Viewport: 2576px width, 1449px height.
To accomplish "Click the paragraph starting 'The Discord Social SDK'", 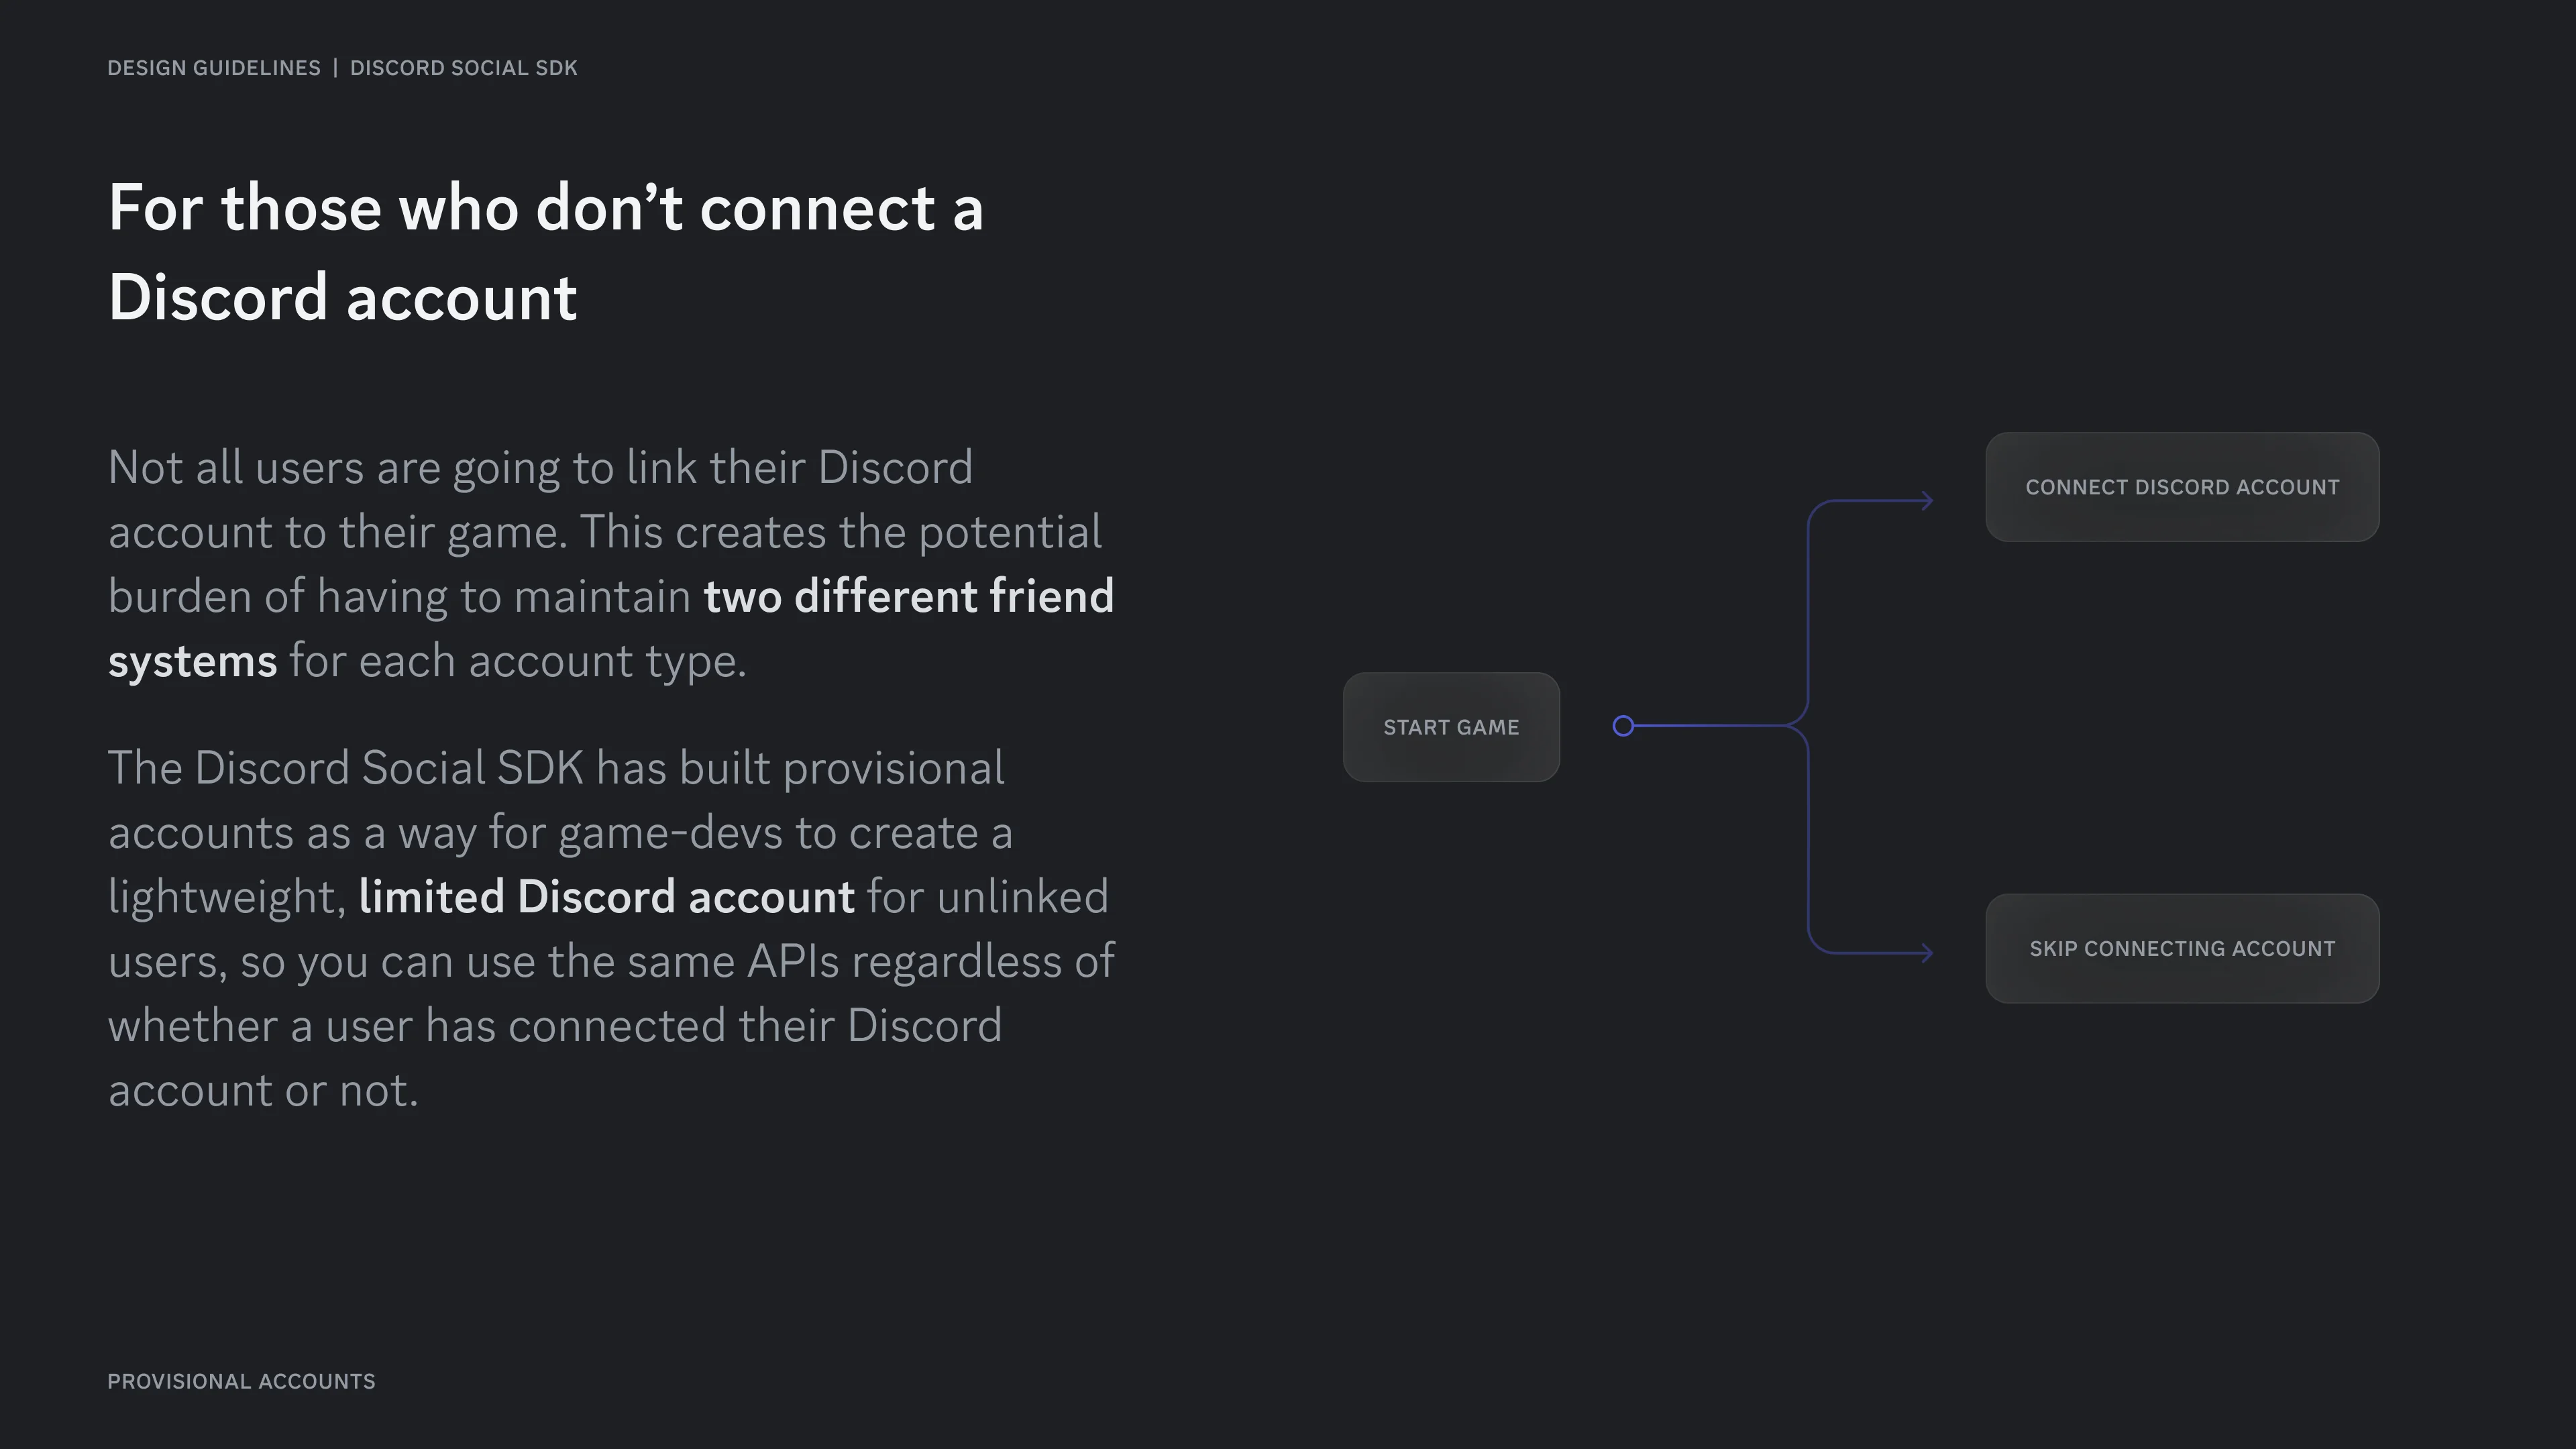I will click(x=611, y=929).
